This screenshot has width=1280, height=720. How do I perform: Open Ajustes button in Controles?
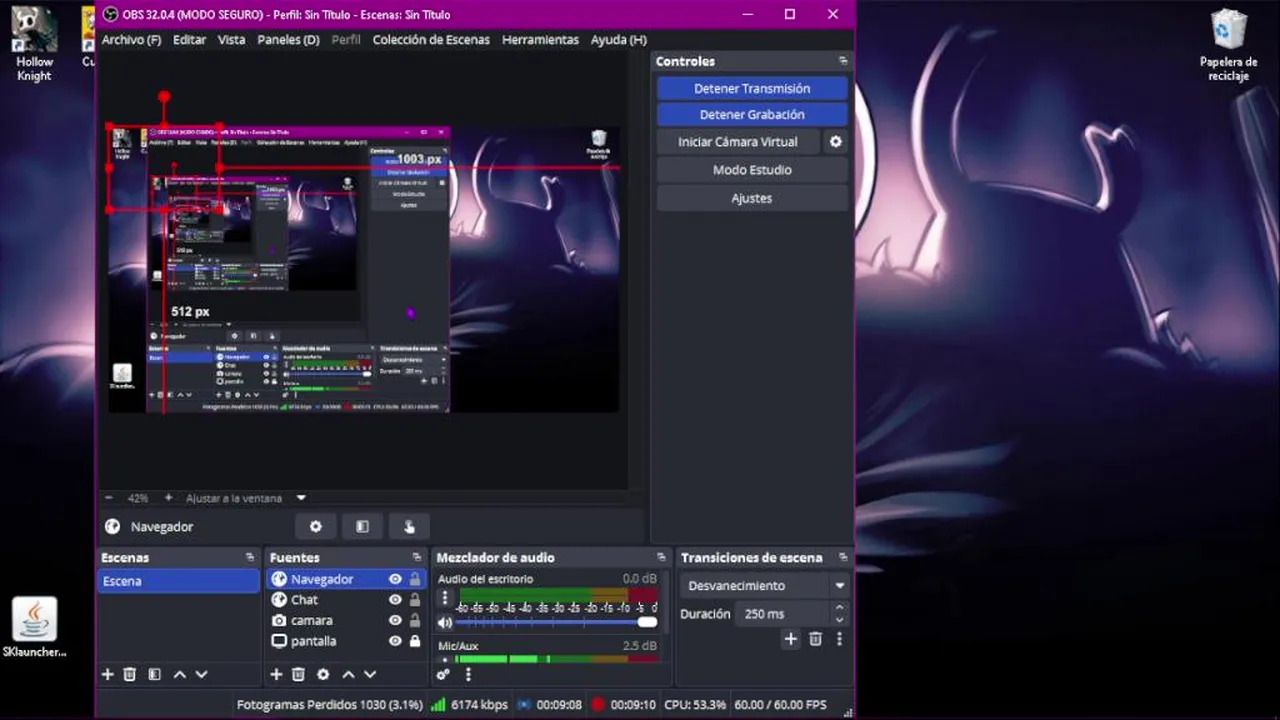pos(752,198)
